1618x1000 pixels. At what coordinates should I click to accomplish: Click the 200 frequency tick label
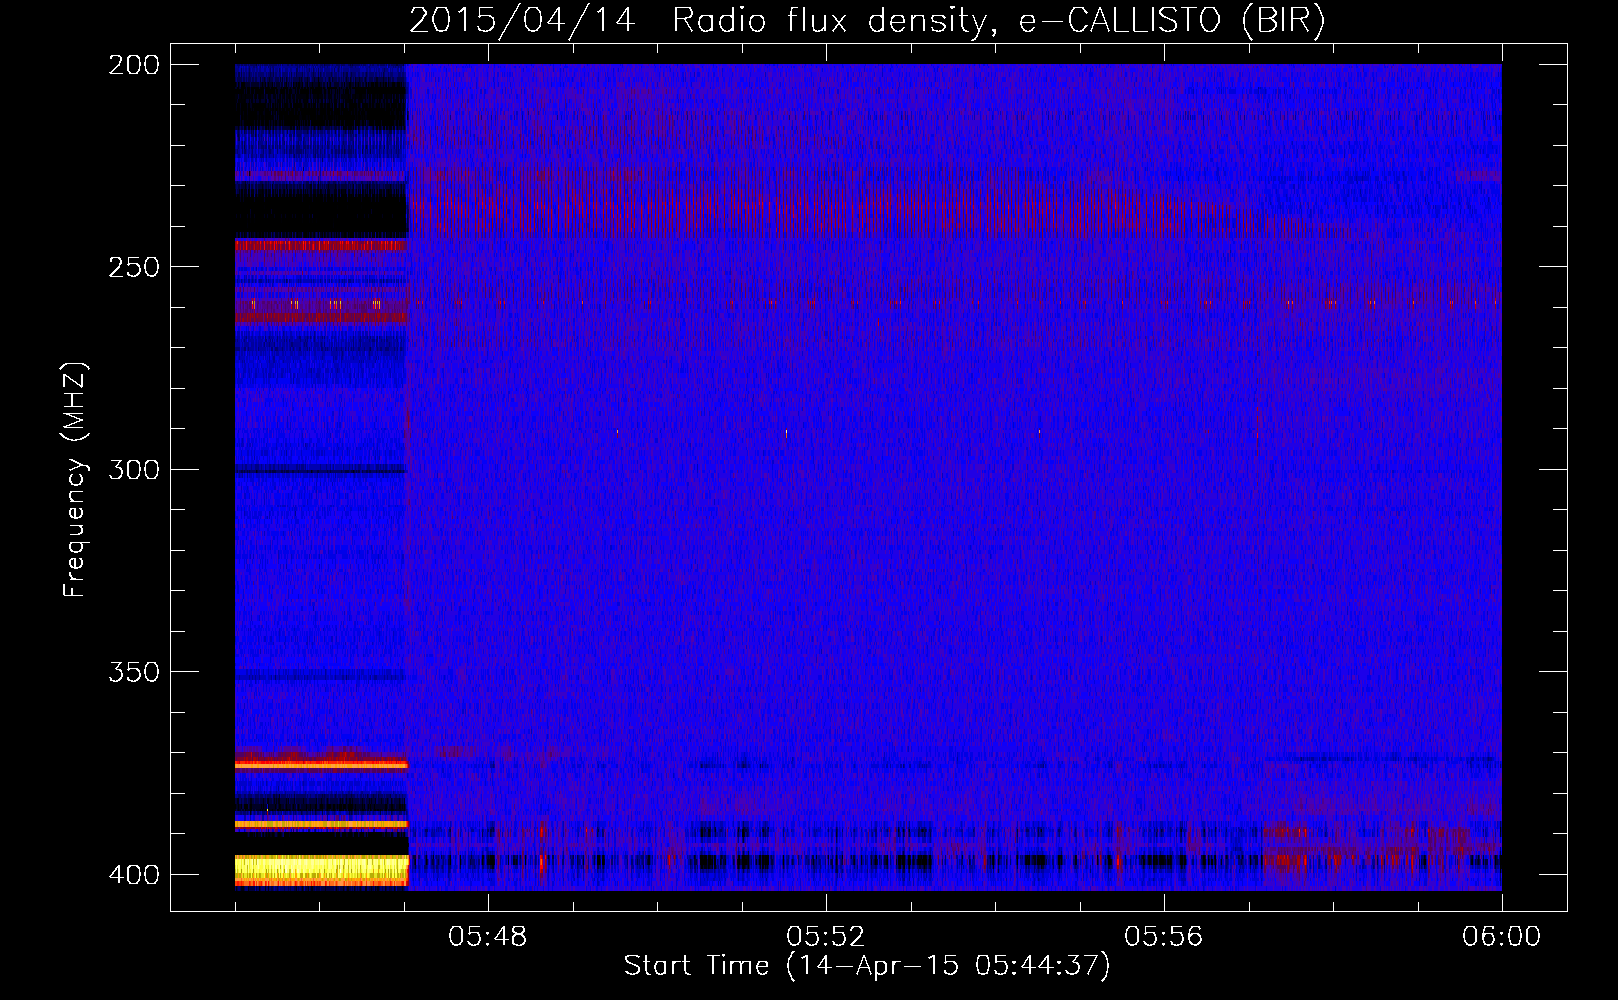tap(134, 65)
